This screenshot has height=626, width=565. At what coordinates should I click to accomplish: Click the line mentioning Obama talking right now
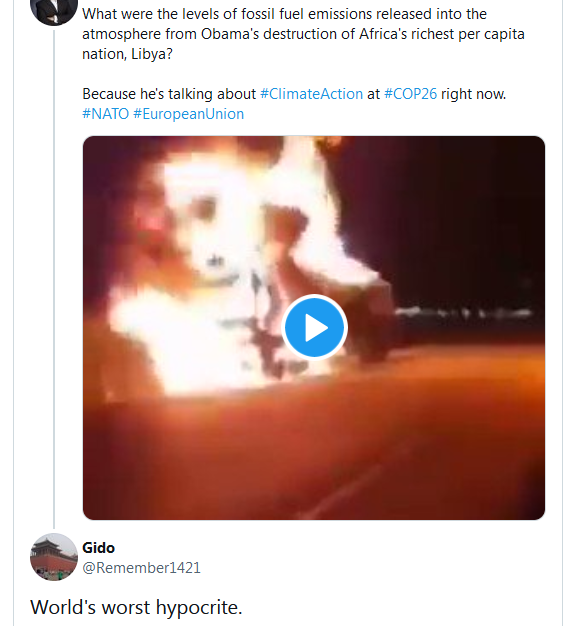point(294,94)
